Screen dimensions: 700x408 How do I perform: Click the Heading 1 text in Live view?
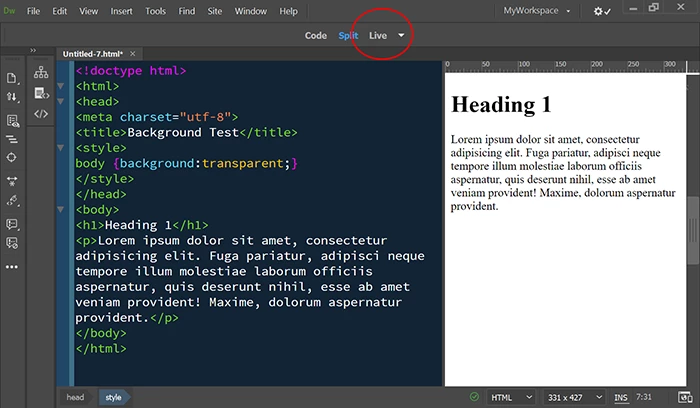(x=501, y=104)
